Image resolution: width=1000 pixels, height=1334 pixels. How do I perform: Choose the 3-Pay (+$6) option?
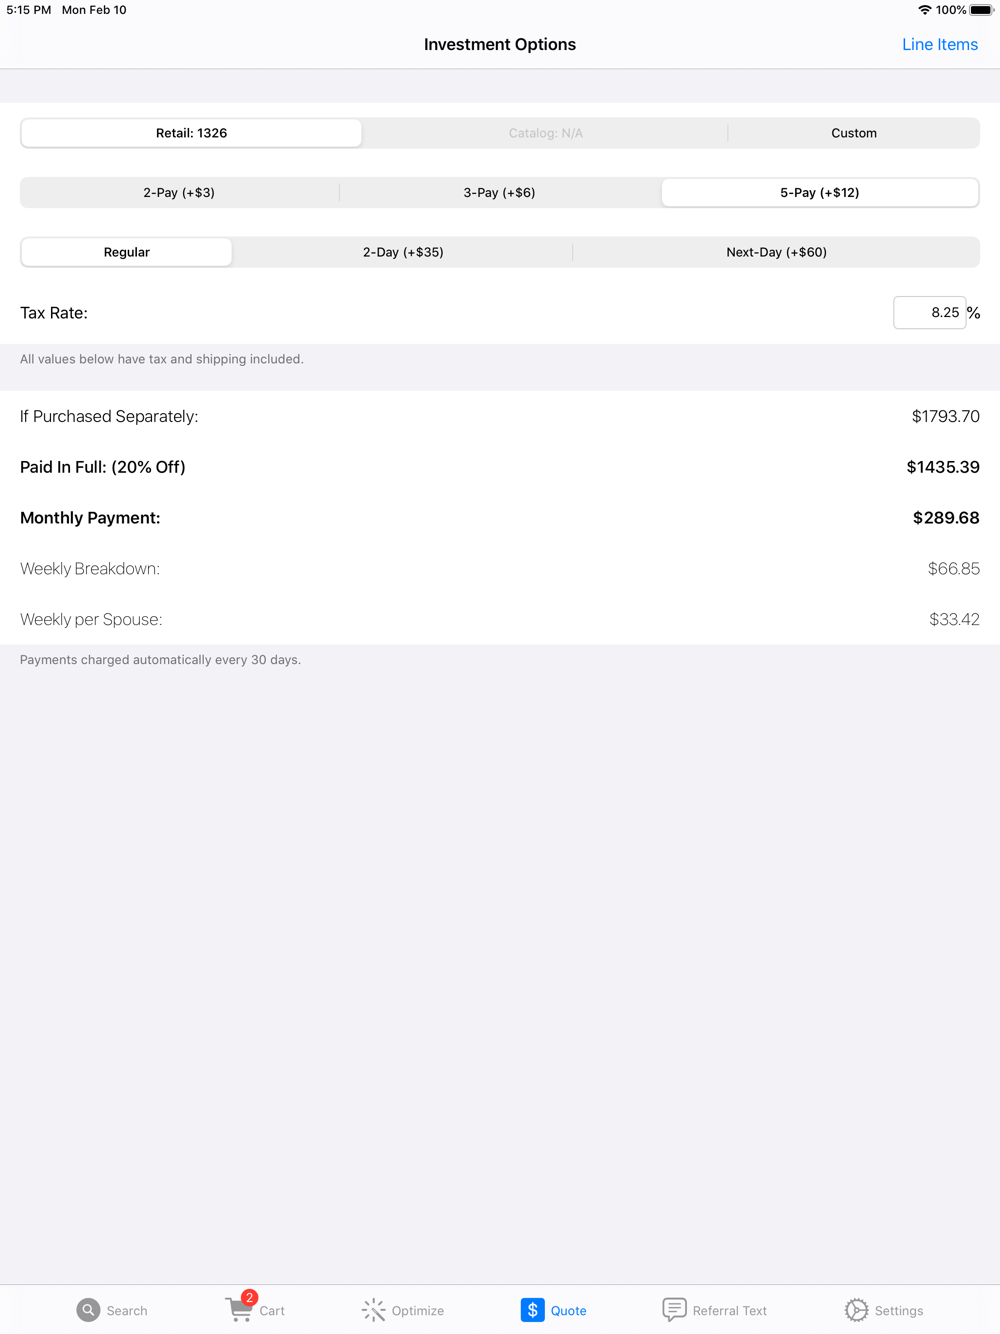[x=499, y=192]
